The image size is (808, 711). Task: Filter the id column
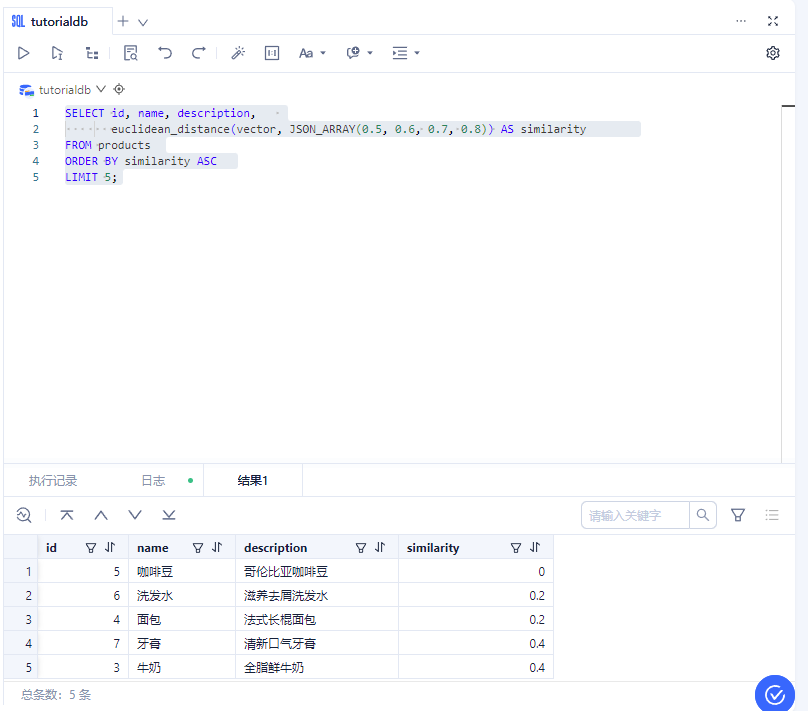[91, 548]
